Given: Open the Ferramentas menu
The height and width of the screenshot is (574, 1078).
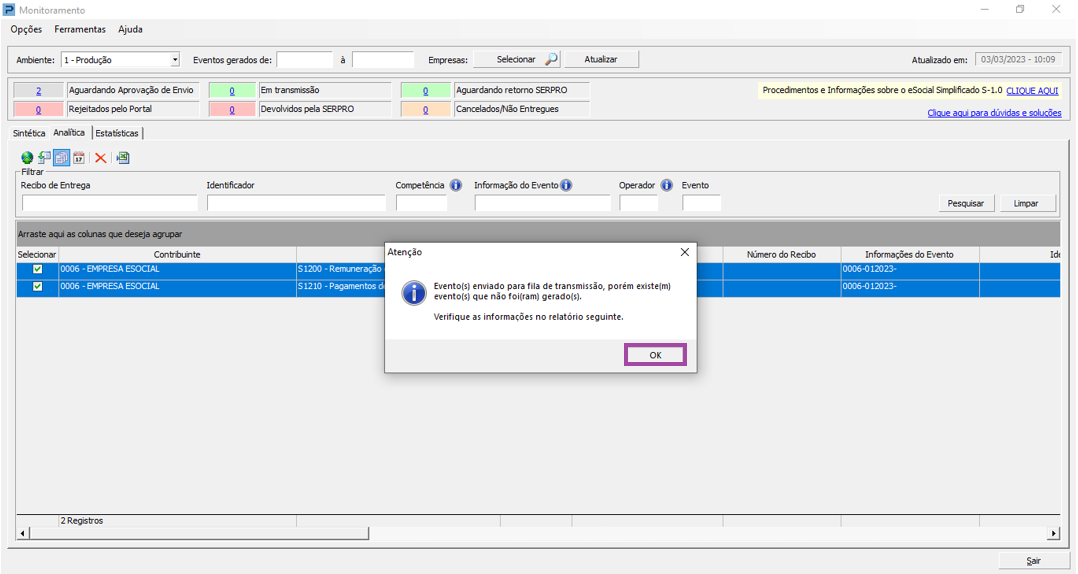Looking at the screenshot, I should 80,30.
